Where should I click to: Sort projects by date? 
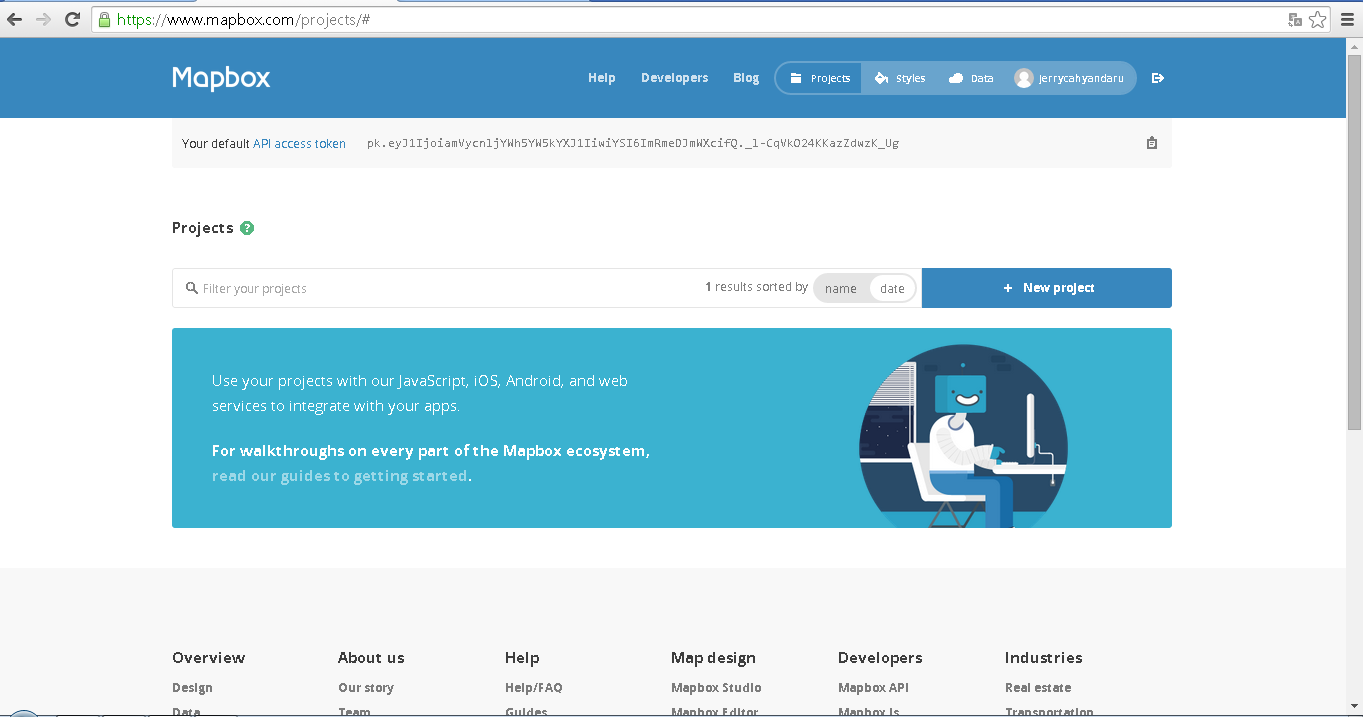pos(892,288)
